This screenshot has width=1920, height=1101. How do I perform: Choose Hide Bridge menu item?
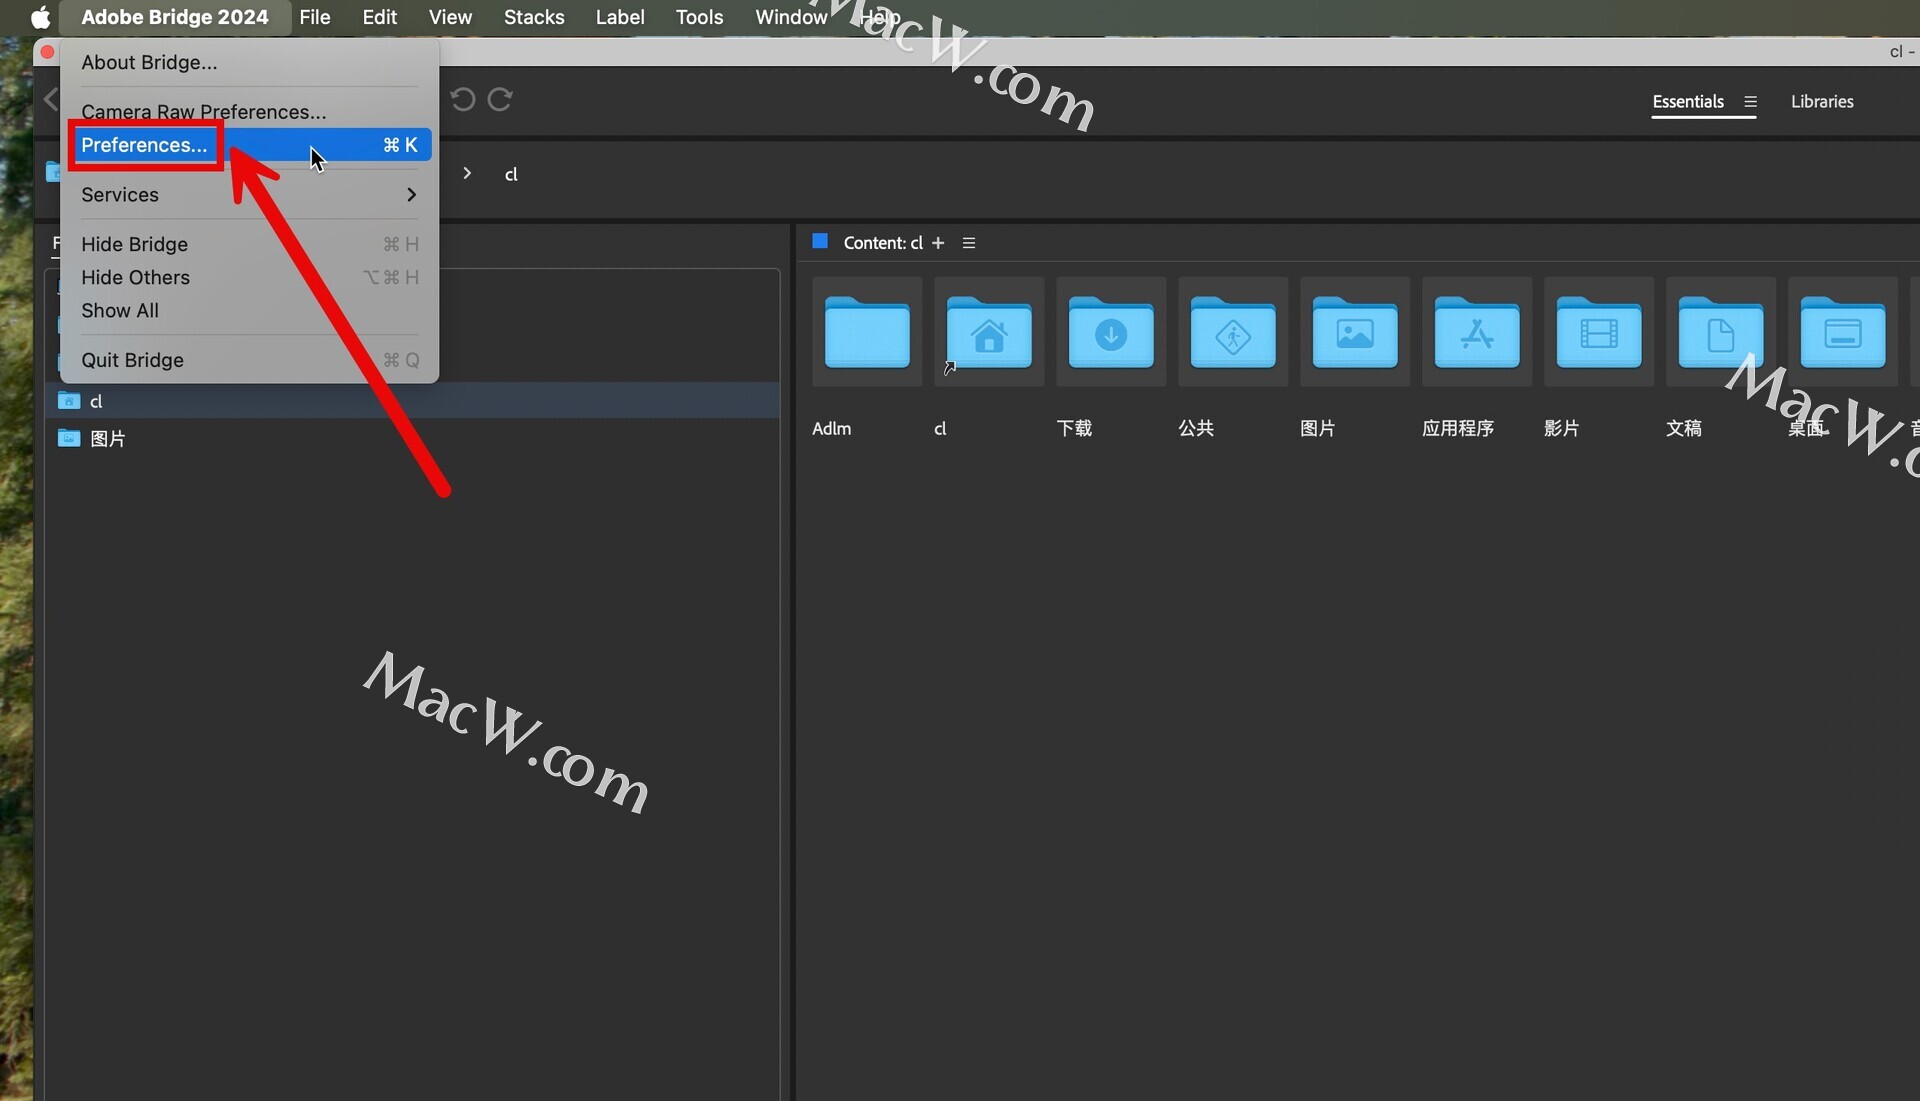coord(249,244)
